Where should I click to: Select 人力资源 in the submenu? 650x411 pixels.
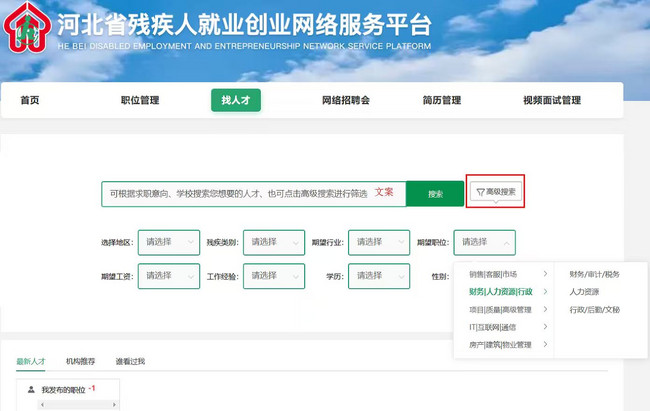coord(584,292)
